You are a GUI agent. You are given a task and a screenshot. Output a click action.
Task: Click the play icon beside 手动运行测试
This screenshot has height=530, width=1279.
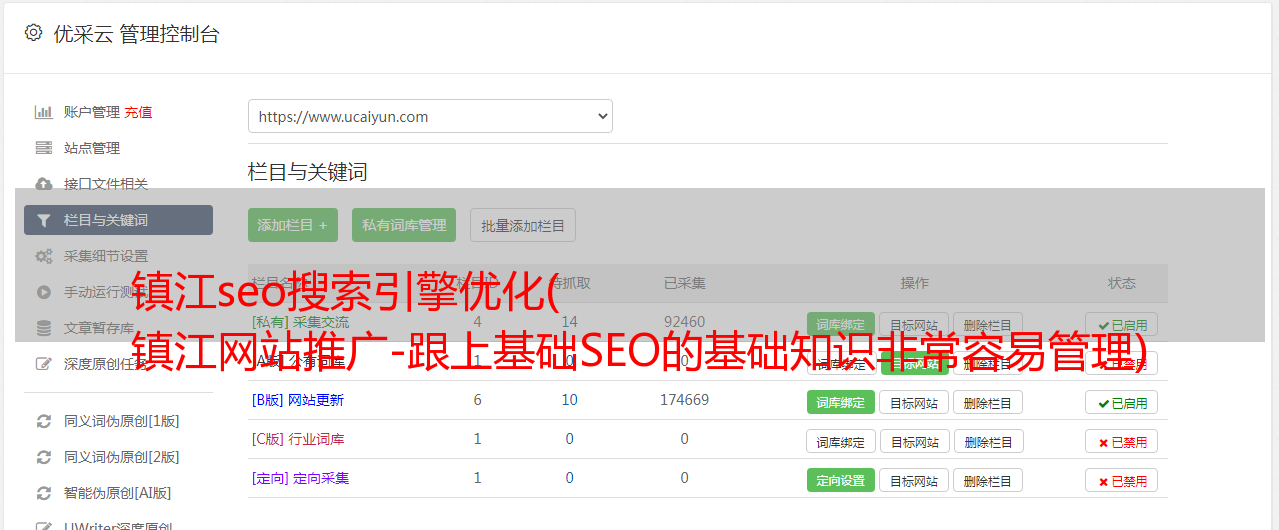tap(44, 292)
